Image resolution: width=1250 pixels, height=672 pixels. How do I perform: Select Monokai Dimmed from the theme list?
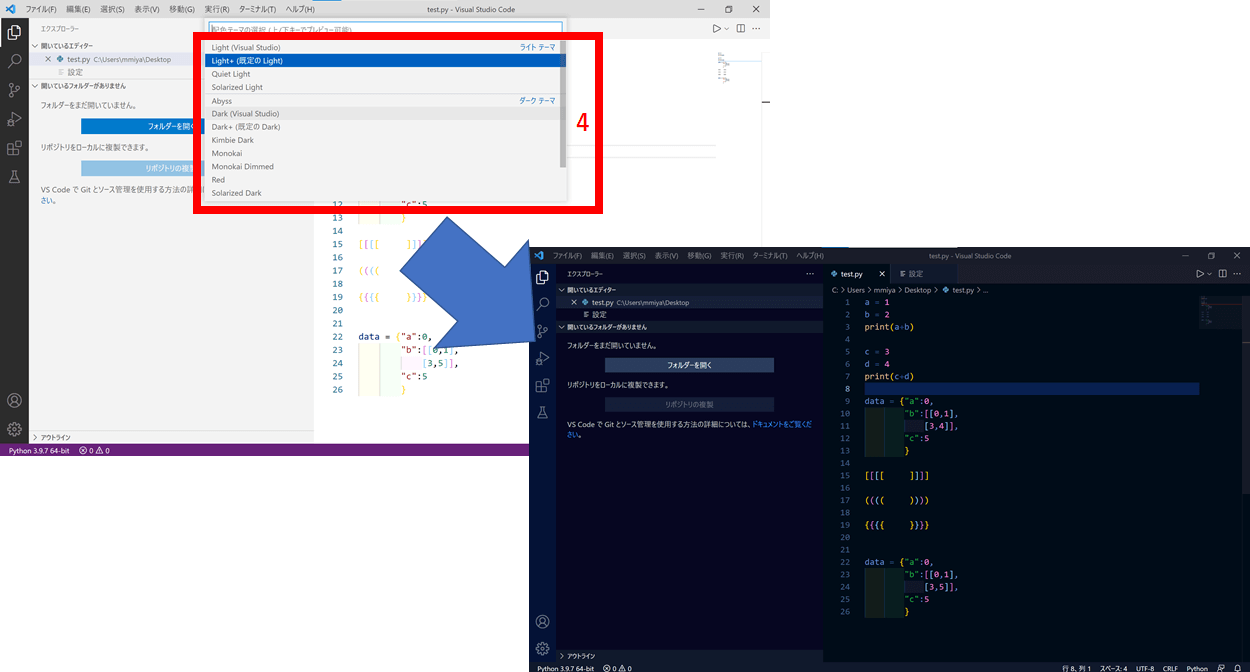pos(242,167)
